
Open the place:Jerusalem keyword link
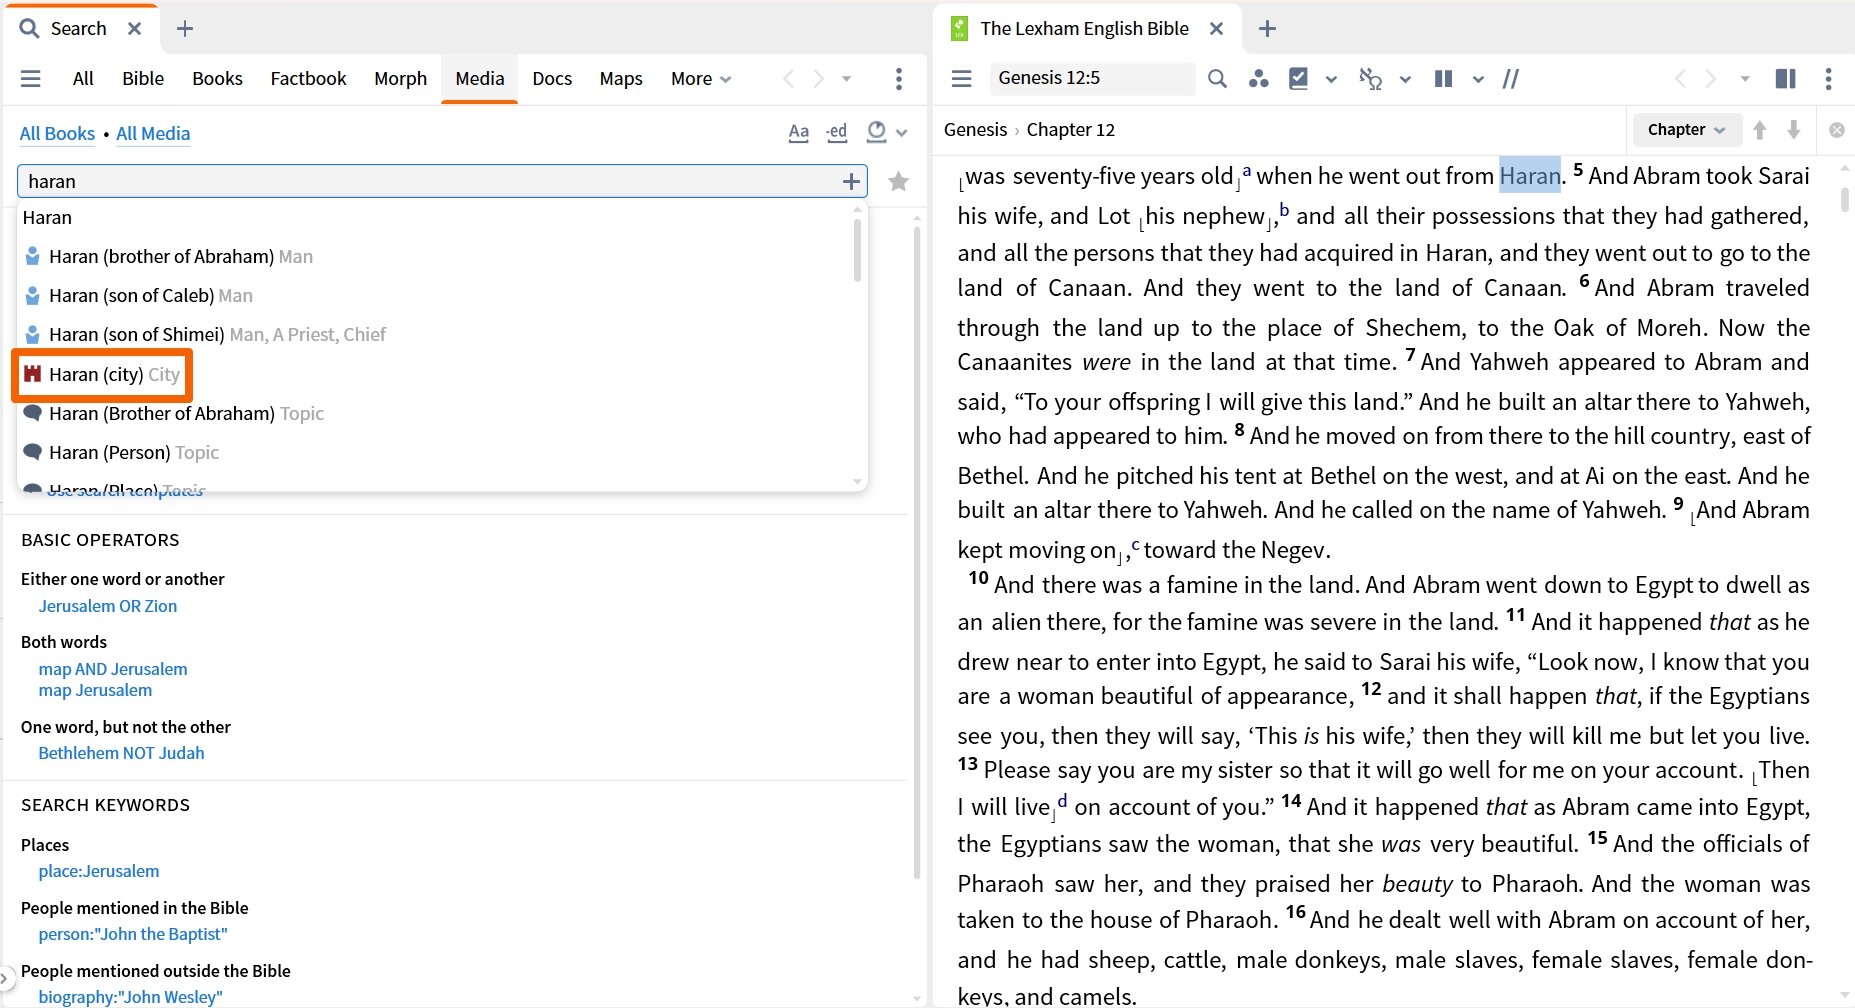click(x=98, y=870)
